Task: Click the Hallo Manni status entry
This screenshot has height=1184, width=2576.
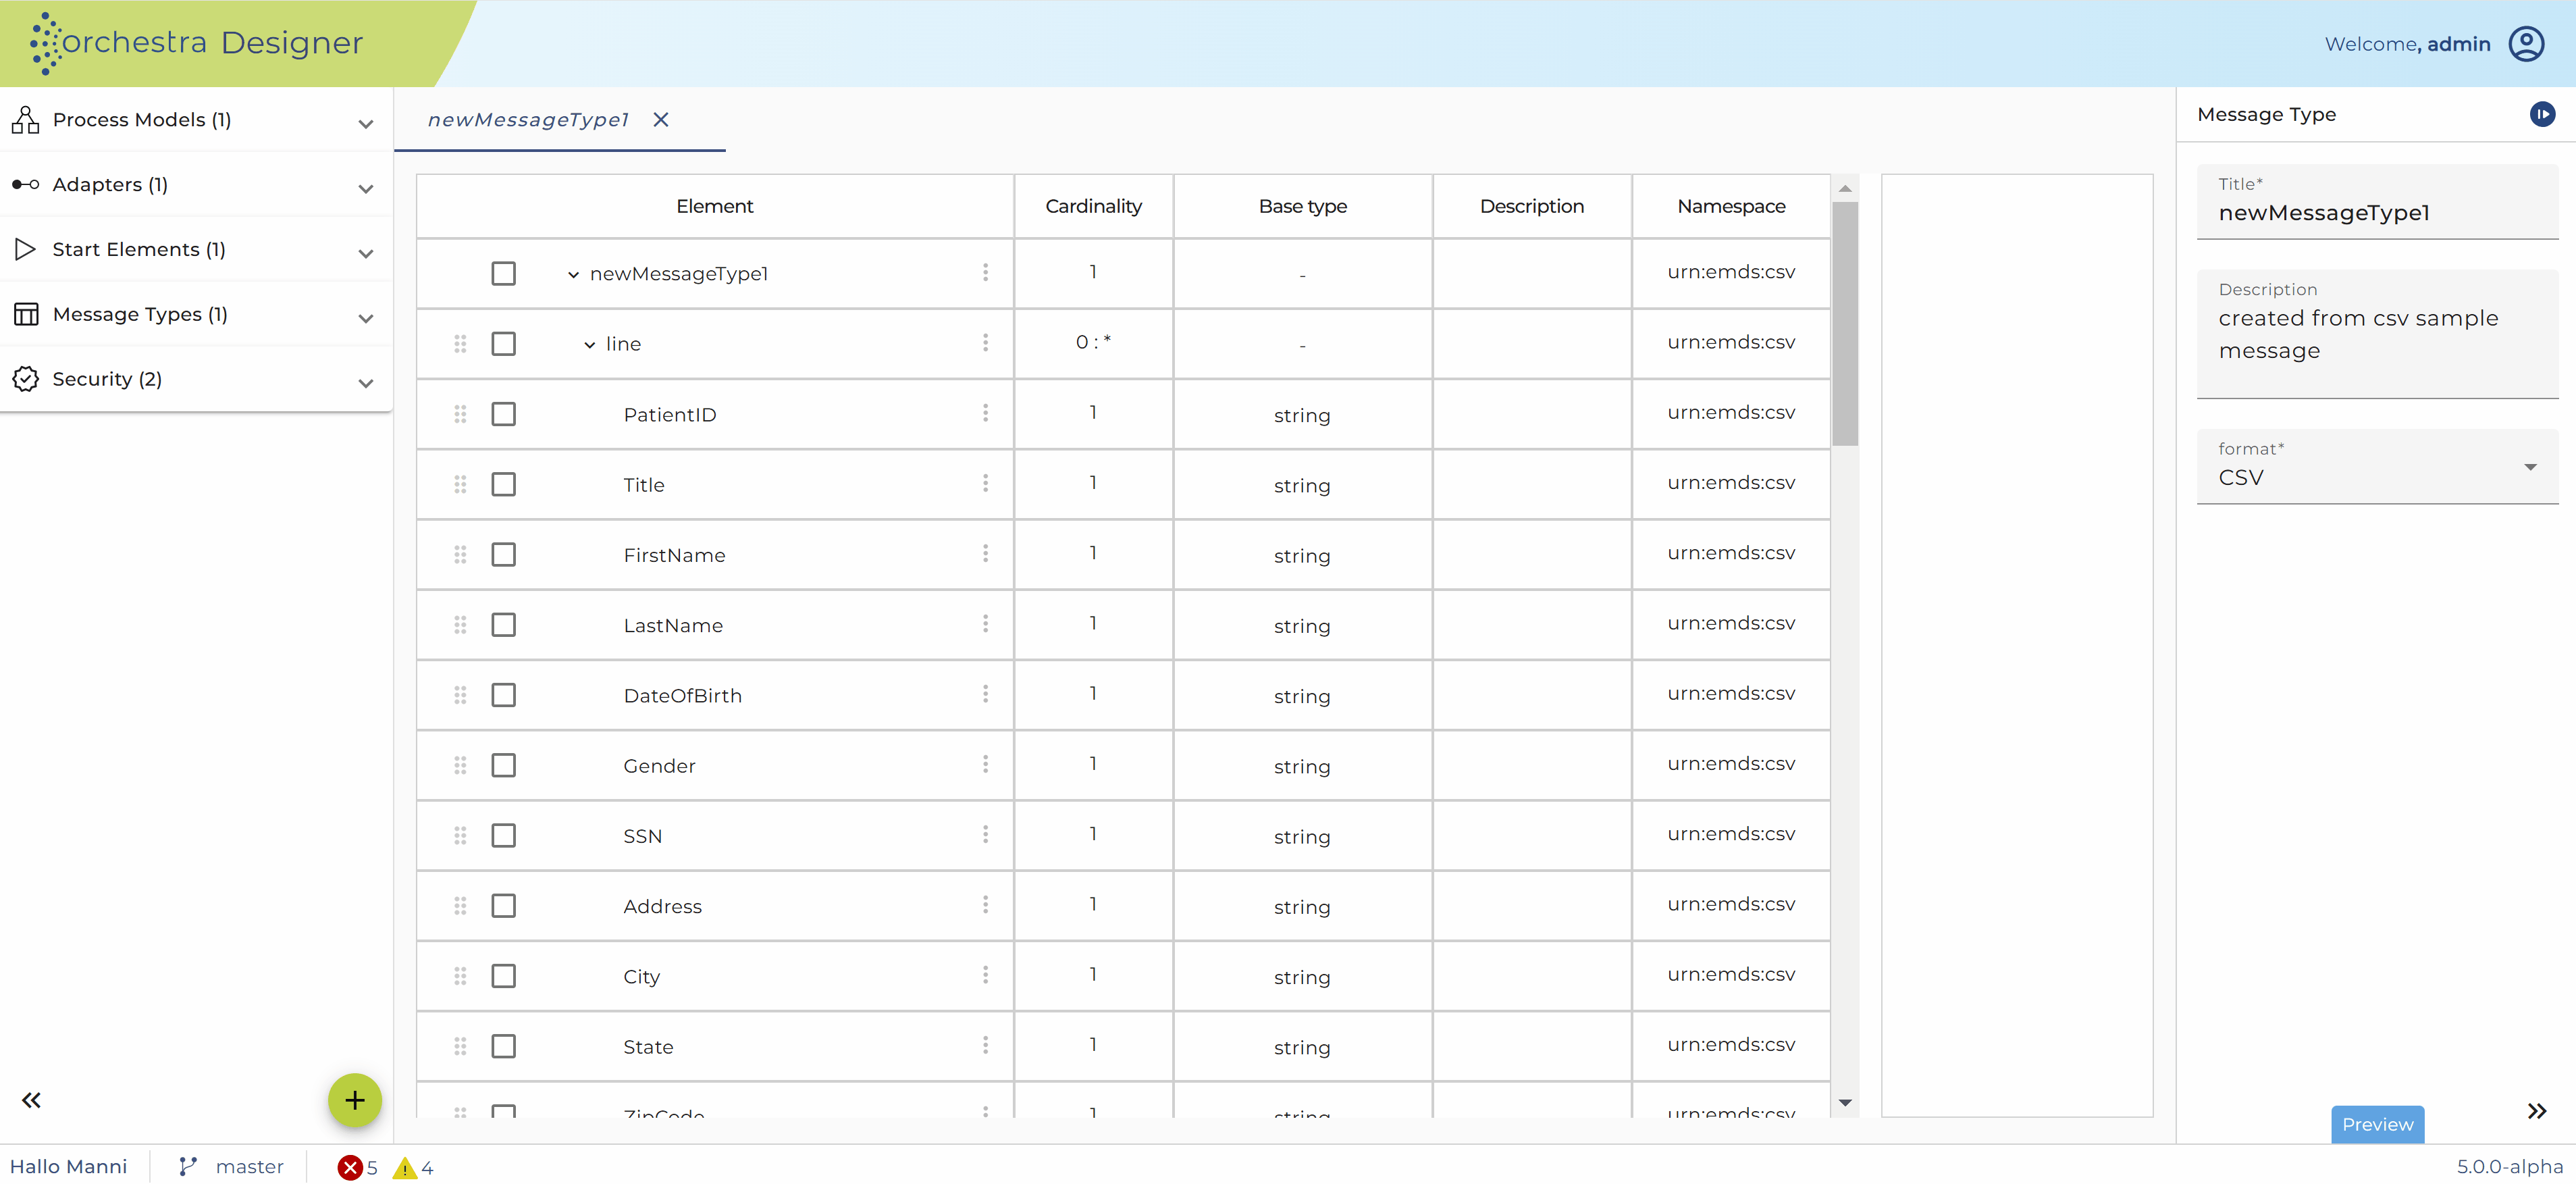Action: pos(69,1167)
